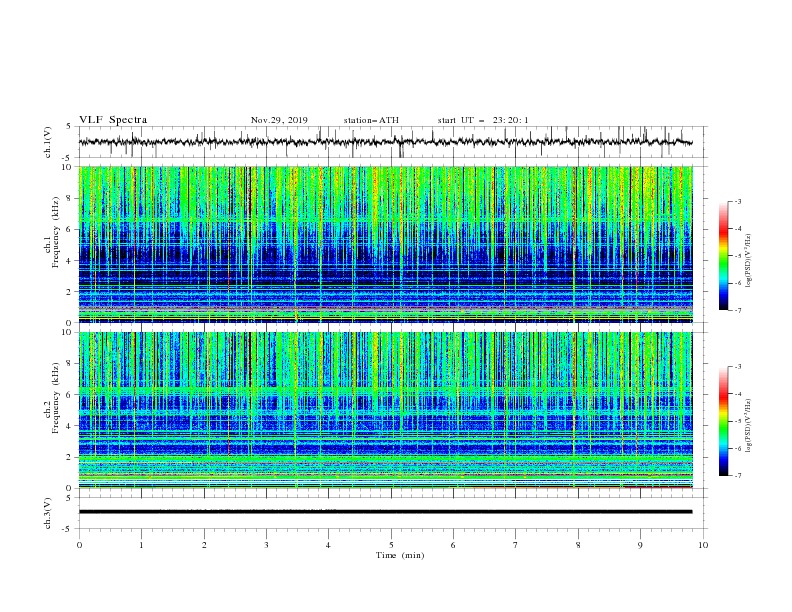Click the "4" tick on the time axis
Viewport: 792px width, 612px height.
(328, 545)
